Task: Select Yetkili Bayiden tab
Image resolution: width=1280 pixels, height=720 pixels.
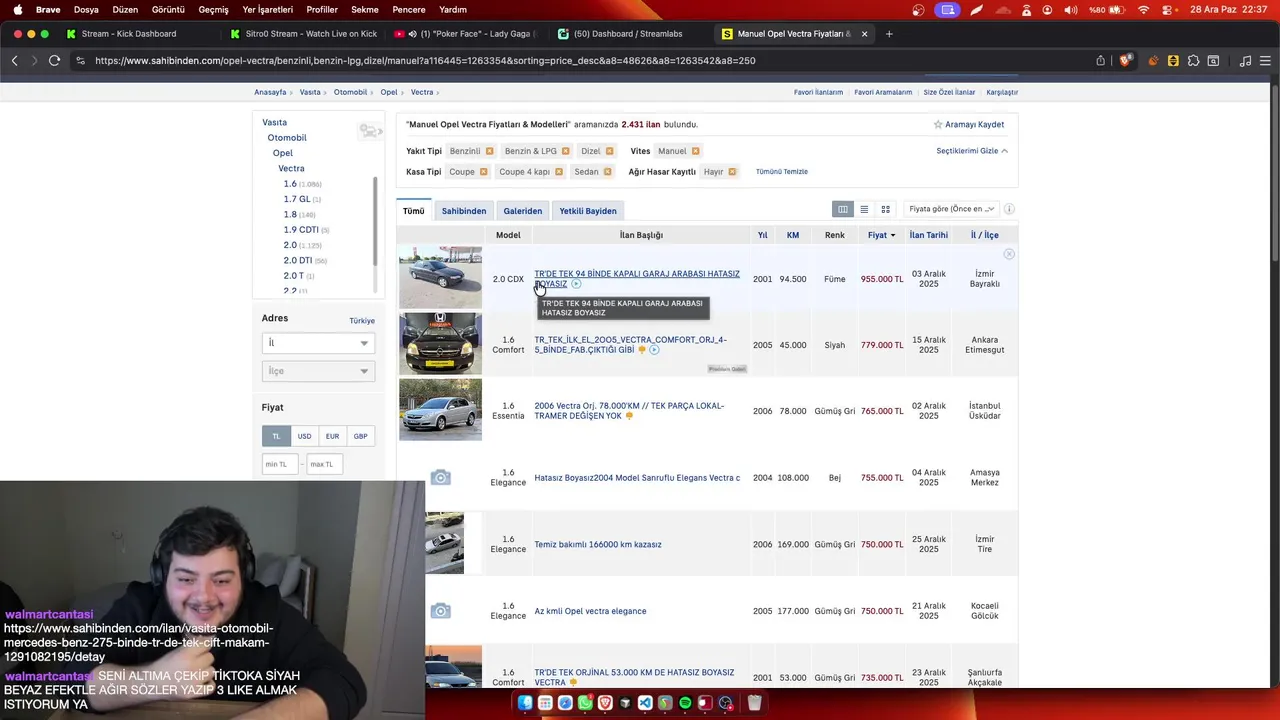Action: click(588, 211)
